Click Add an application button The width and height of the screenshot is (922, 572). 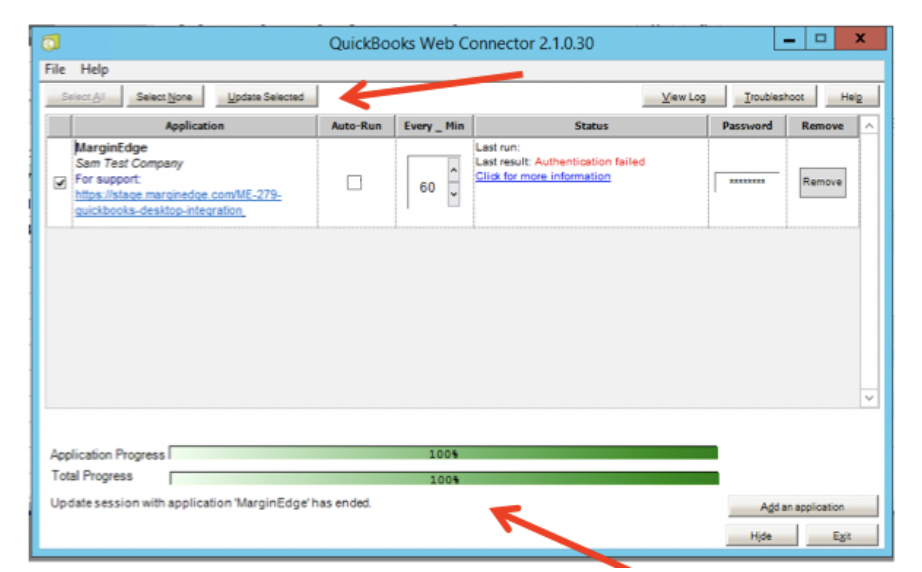click(803, 506)
